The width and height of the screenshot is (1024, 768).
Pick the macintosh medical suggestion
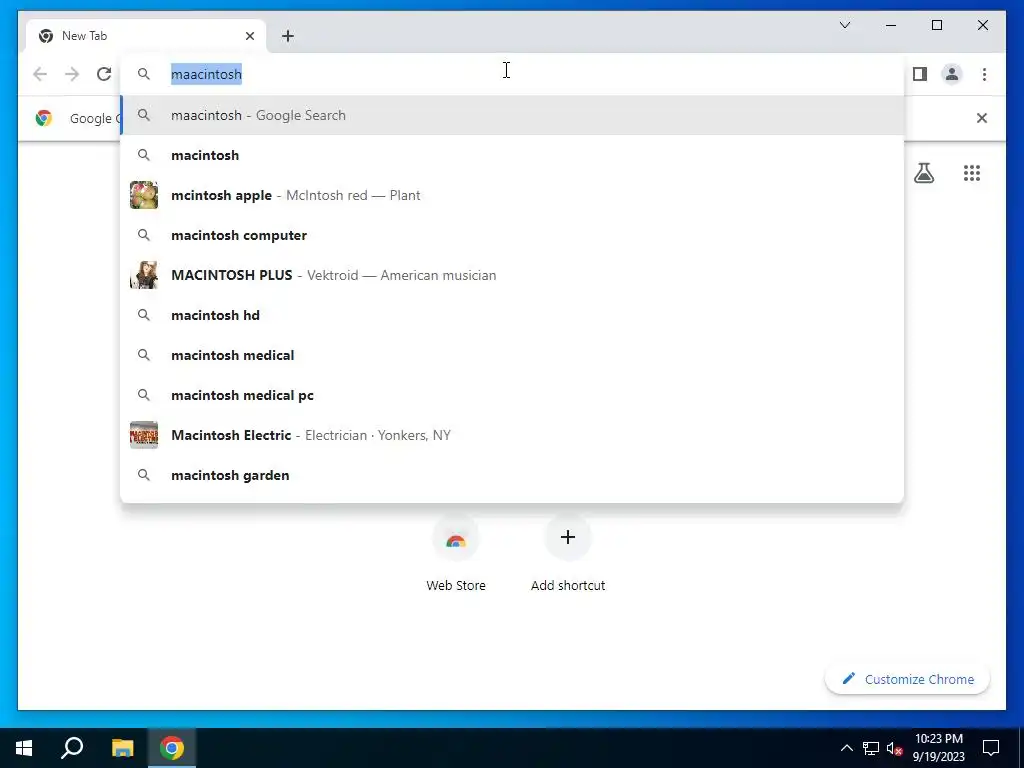pos(513,355)
